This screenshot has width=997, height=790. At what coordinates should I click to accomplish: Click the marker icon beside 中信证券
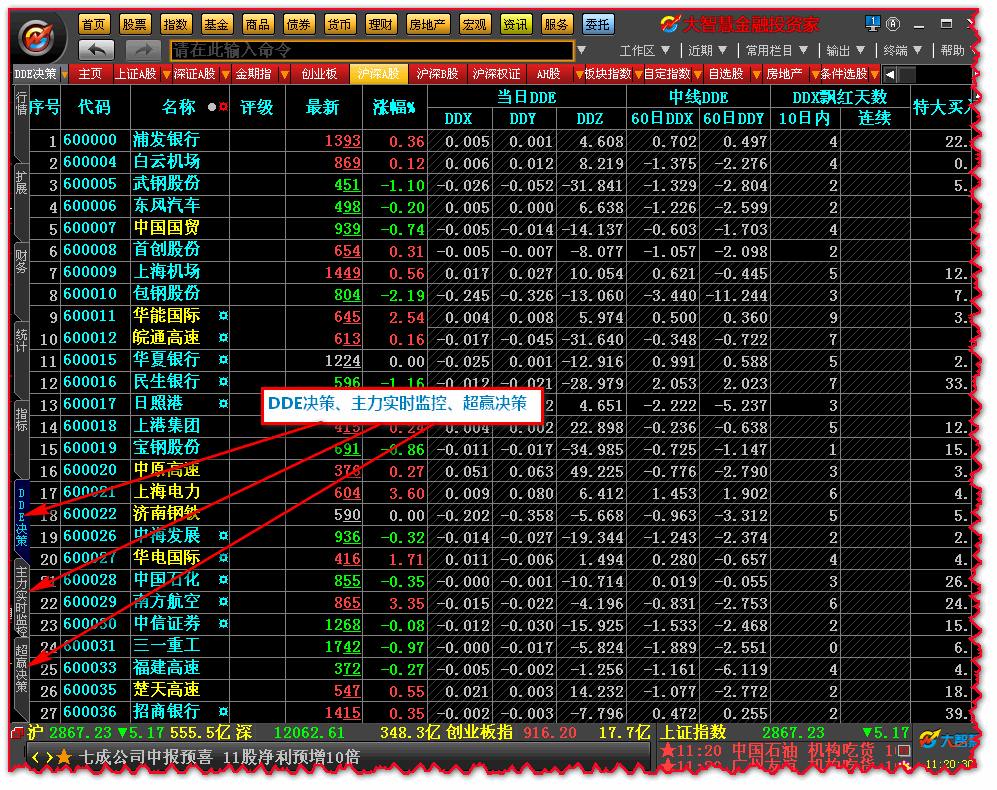click(223, 623)
